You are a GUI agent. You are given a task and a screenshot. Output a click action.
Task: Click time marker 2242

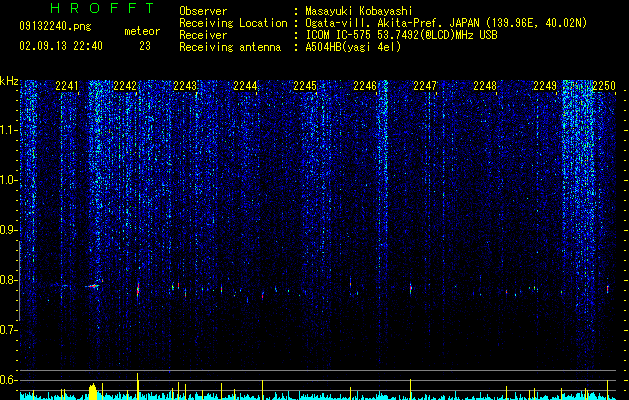pos(125,85)
